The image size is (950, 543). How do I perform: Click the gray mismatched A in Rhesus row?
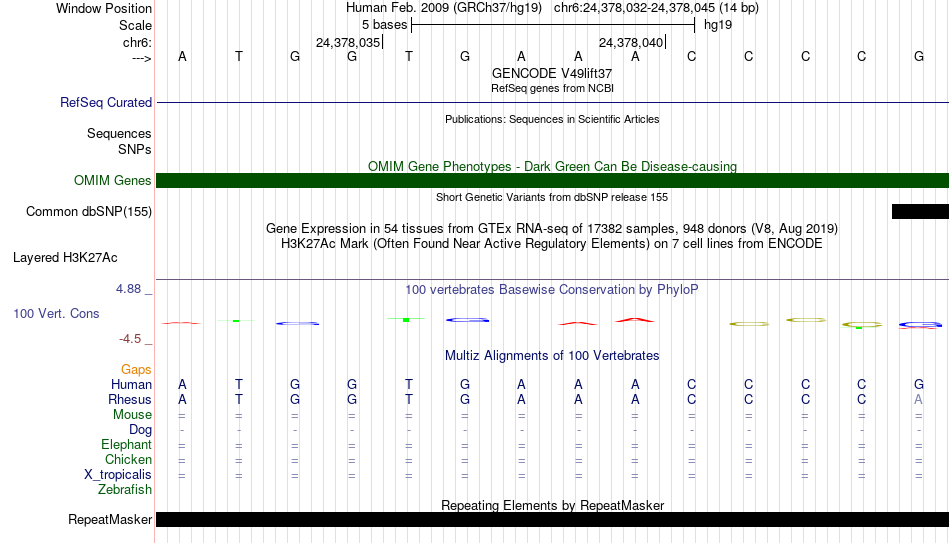[x=918, y=399]
